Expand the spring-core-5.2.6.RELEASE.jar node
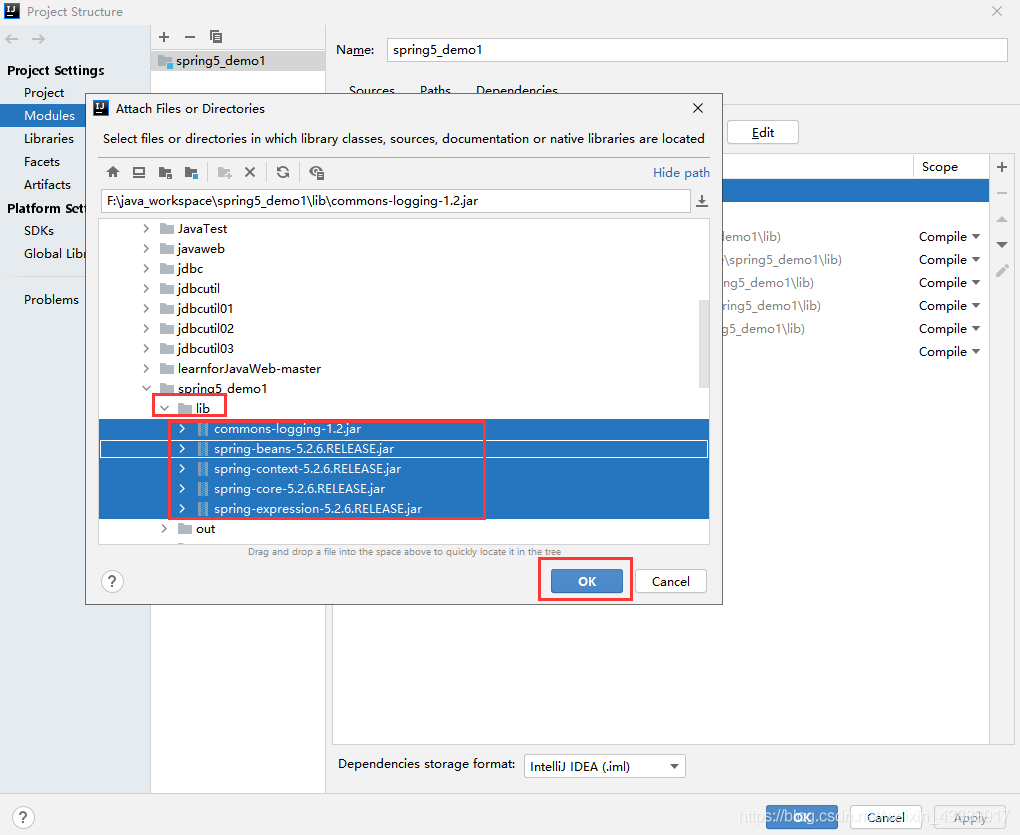 click(182, 488)
